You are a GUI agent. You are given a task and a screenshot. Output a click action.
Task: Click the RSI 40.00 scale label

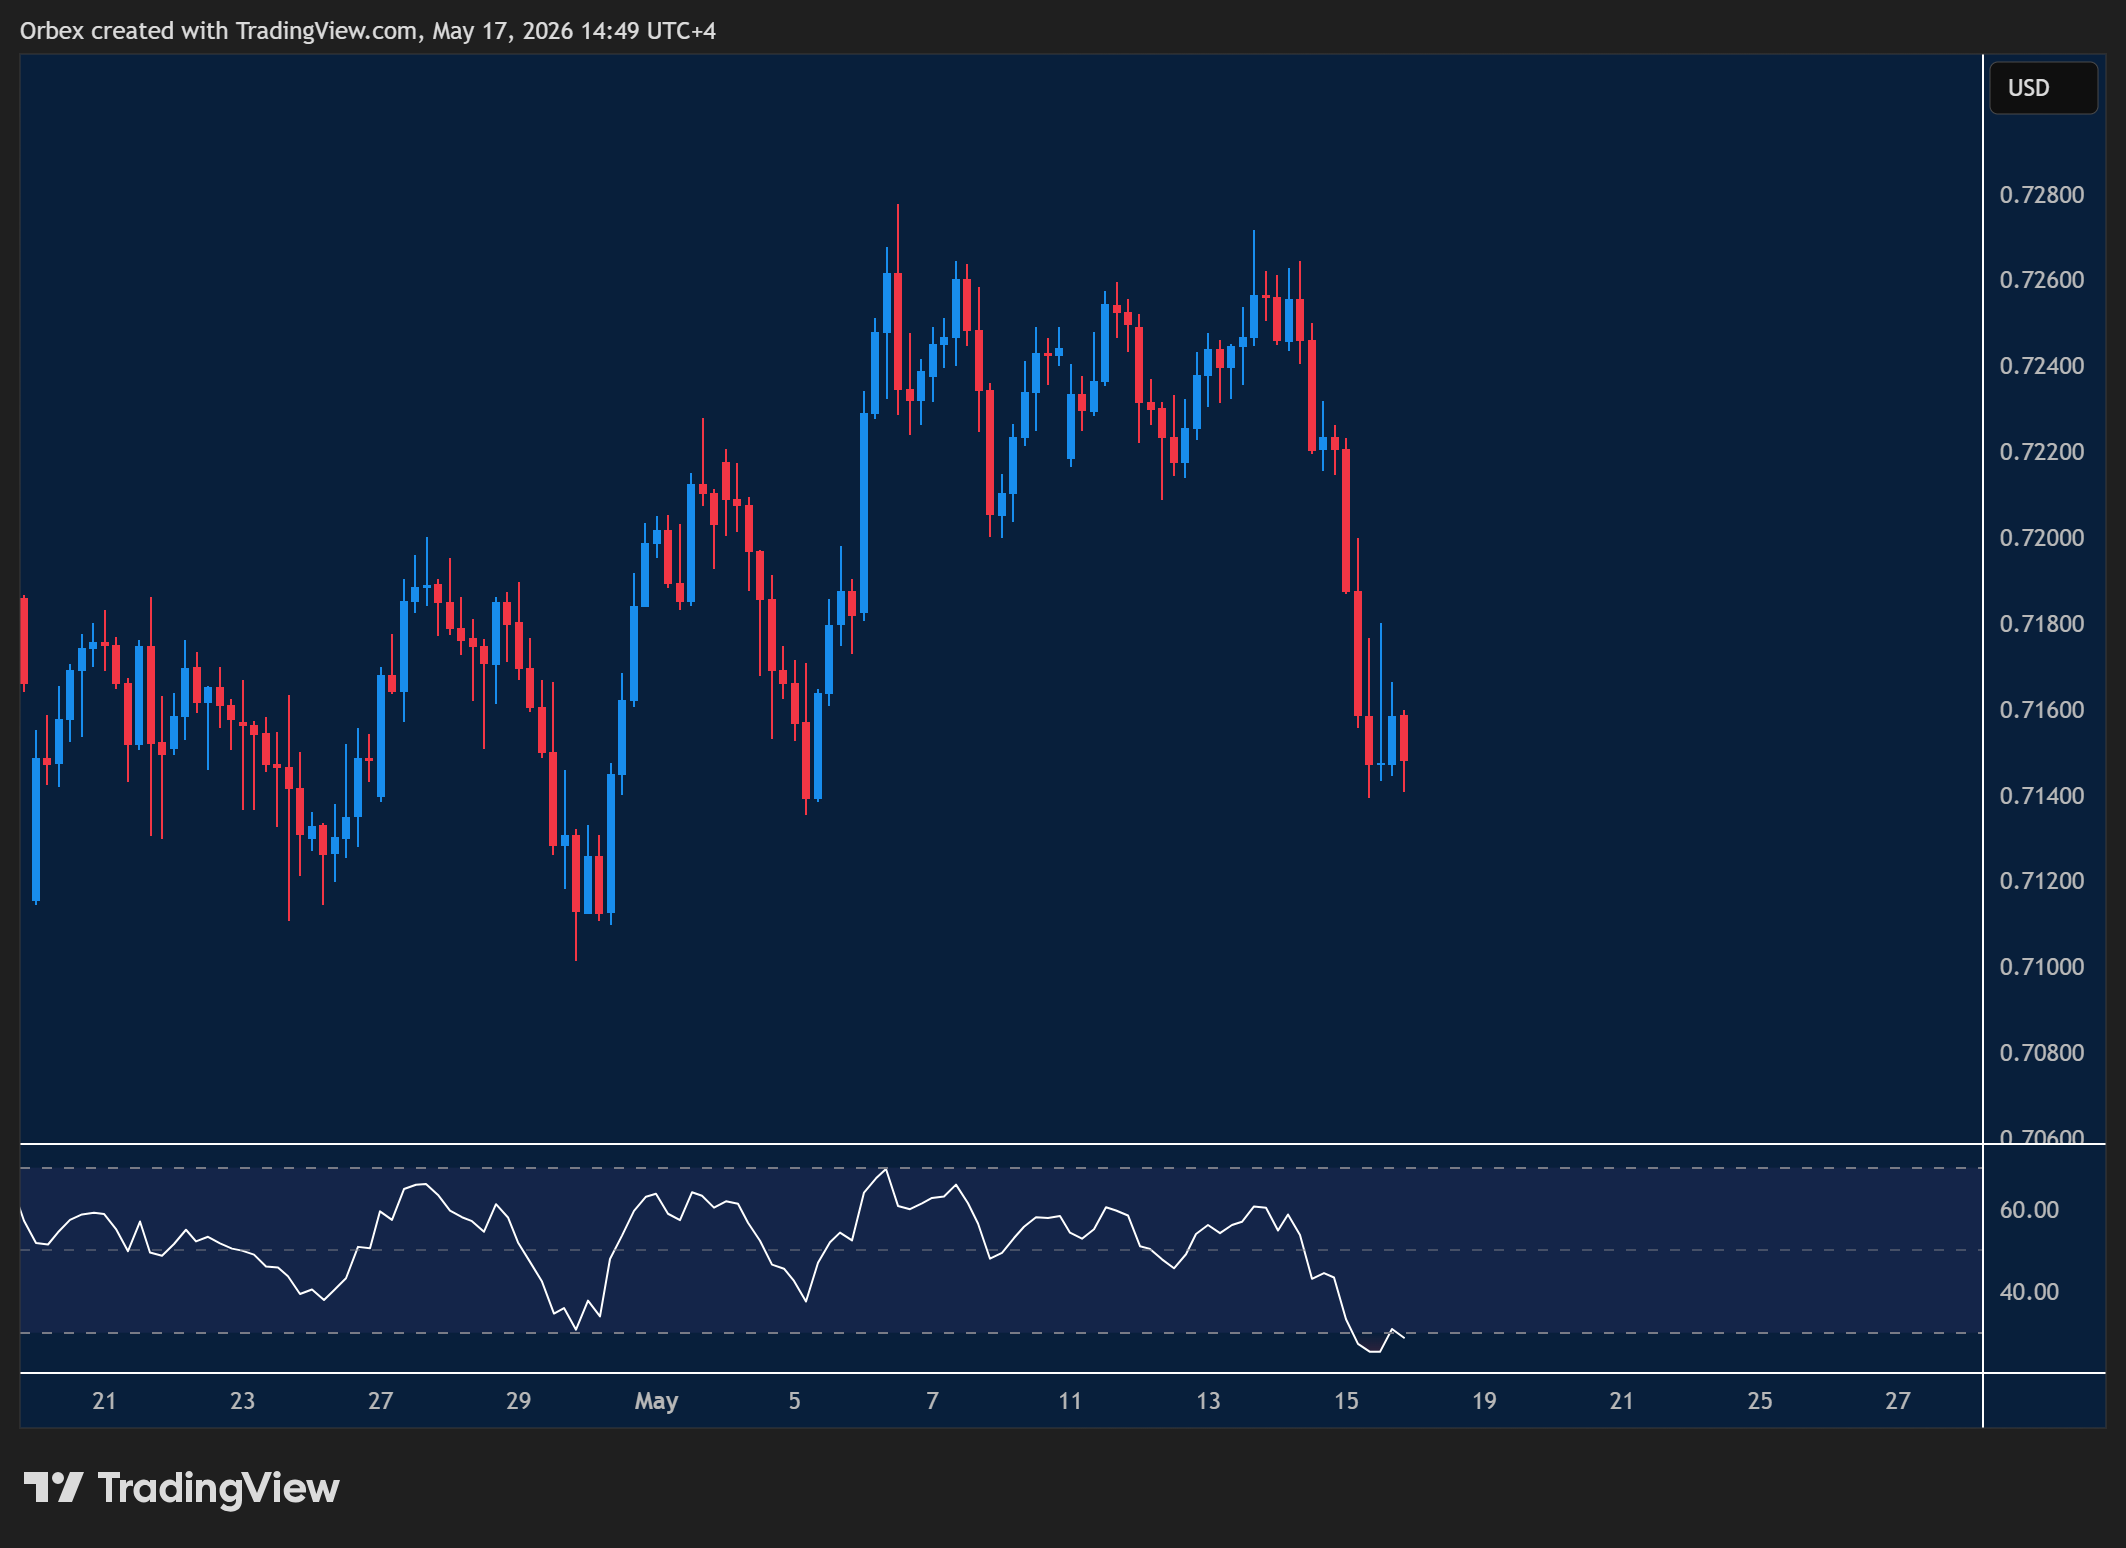click(2029, 1292)
